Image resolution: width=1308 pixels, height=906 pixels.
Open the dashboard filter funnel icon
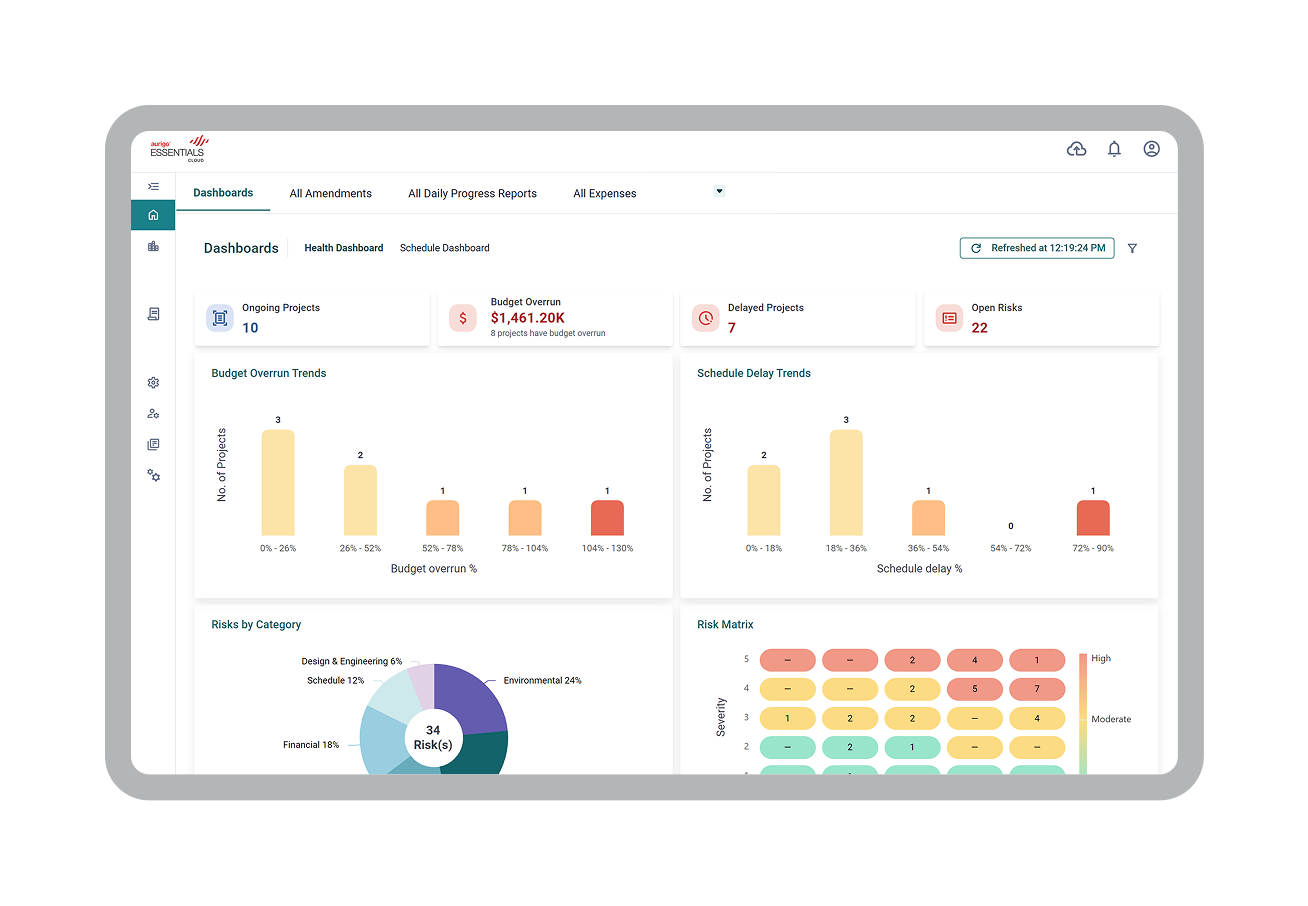(1132, 248)
